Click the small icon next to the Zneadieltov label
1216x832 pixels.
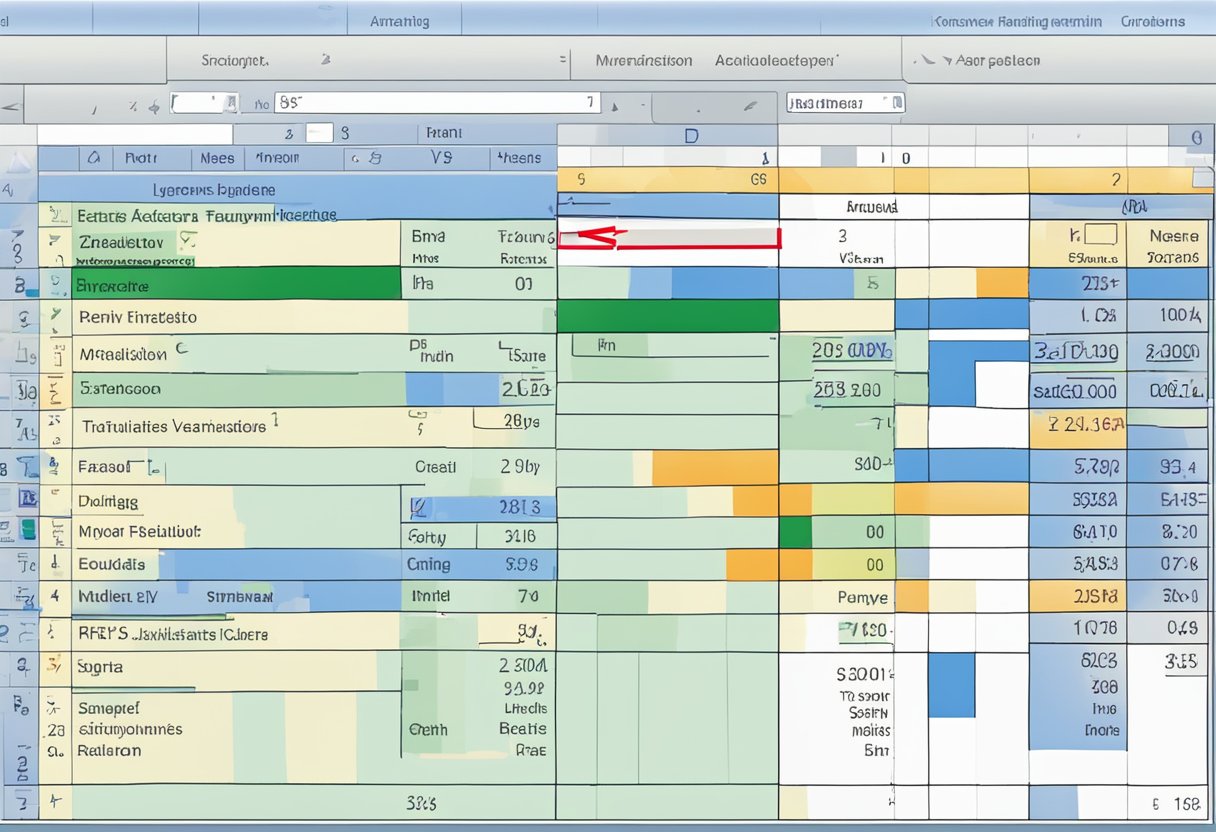point(187,240)
